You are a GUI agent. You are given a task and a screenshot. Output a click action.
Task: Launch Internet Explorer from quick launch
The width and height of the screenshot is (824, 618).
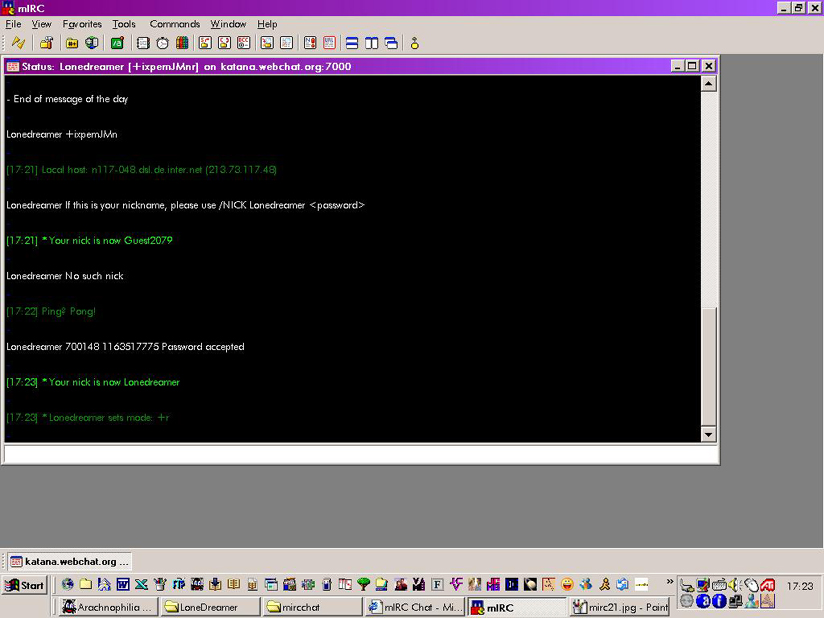click(x=67, y=584)
